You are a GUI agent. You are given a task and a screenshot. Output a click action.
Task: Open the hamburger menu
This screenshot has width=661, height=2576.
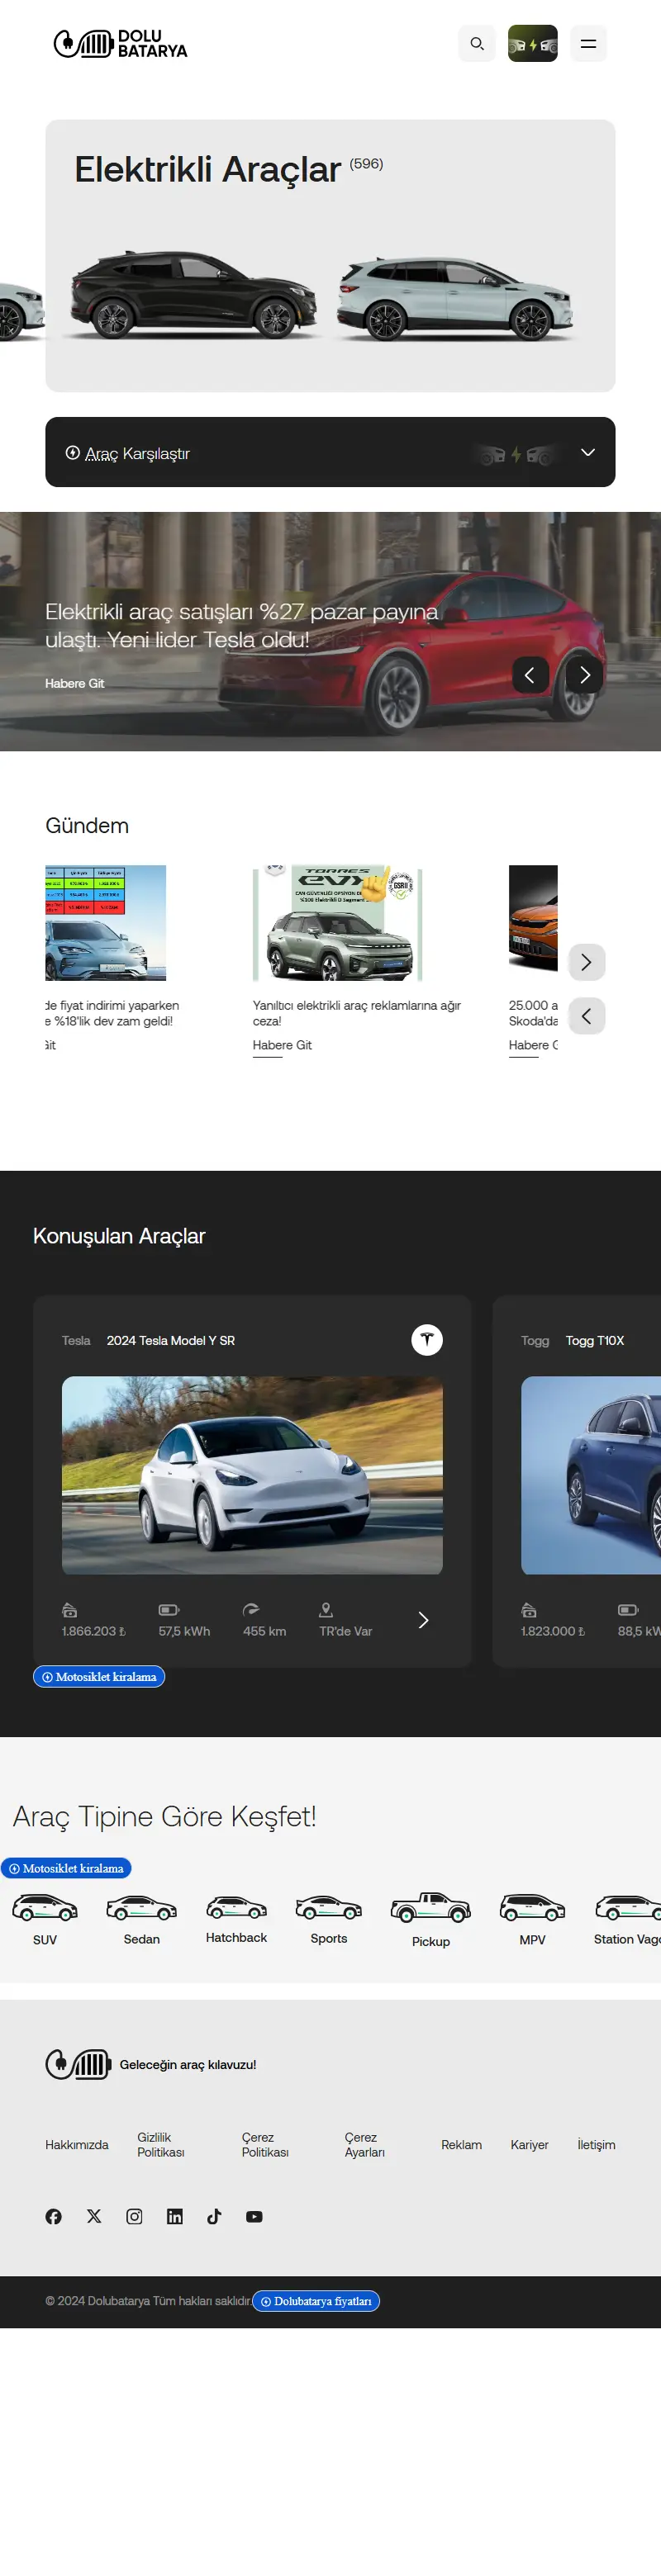point(589,44)
